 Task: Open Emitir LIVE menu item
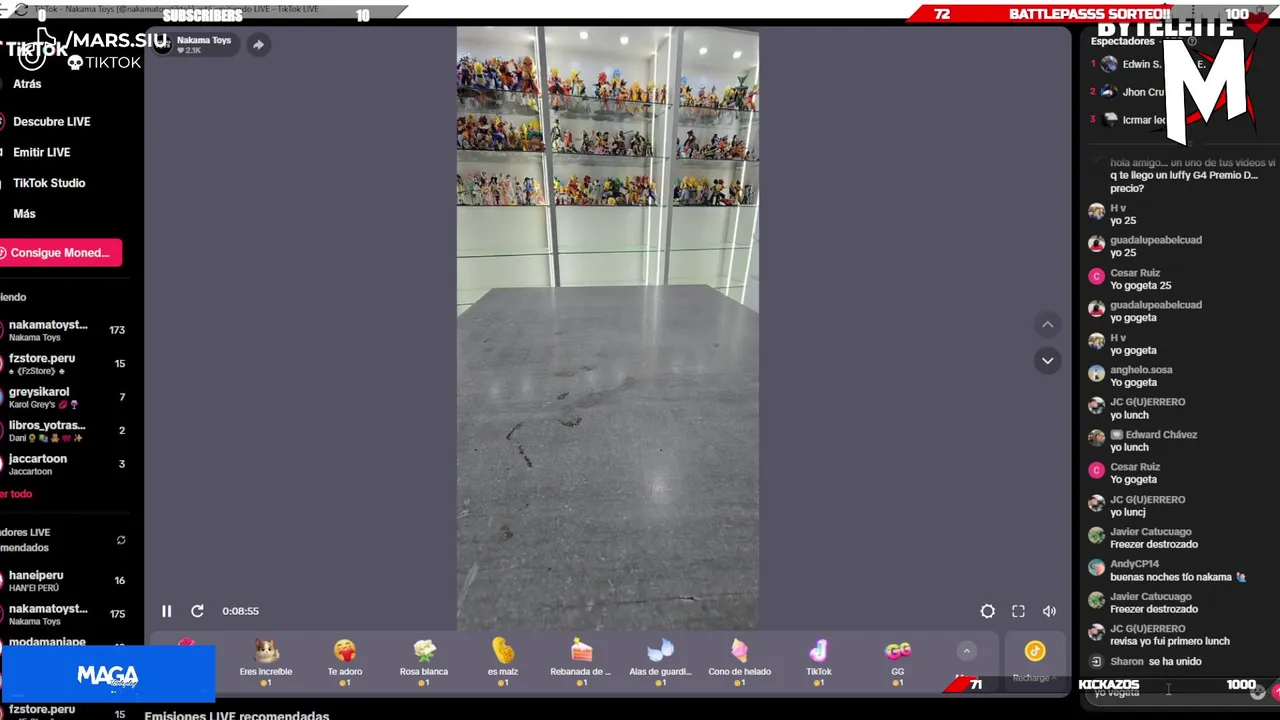point(41,152)
